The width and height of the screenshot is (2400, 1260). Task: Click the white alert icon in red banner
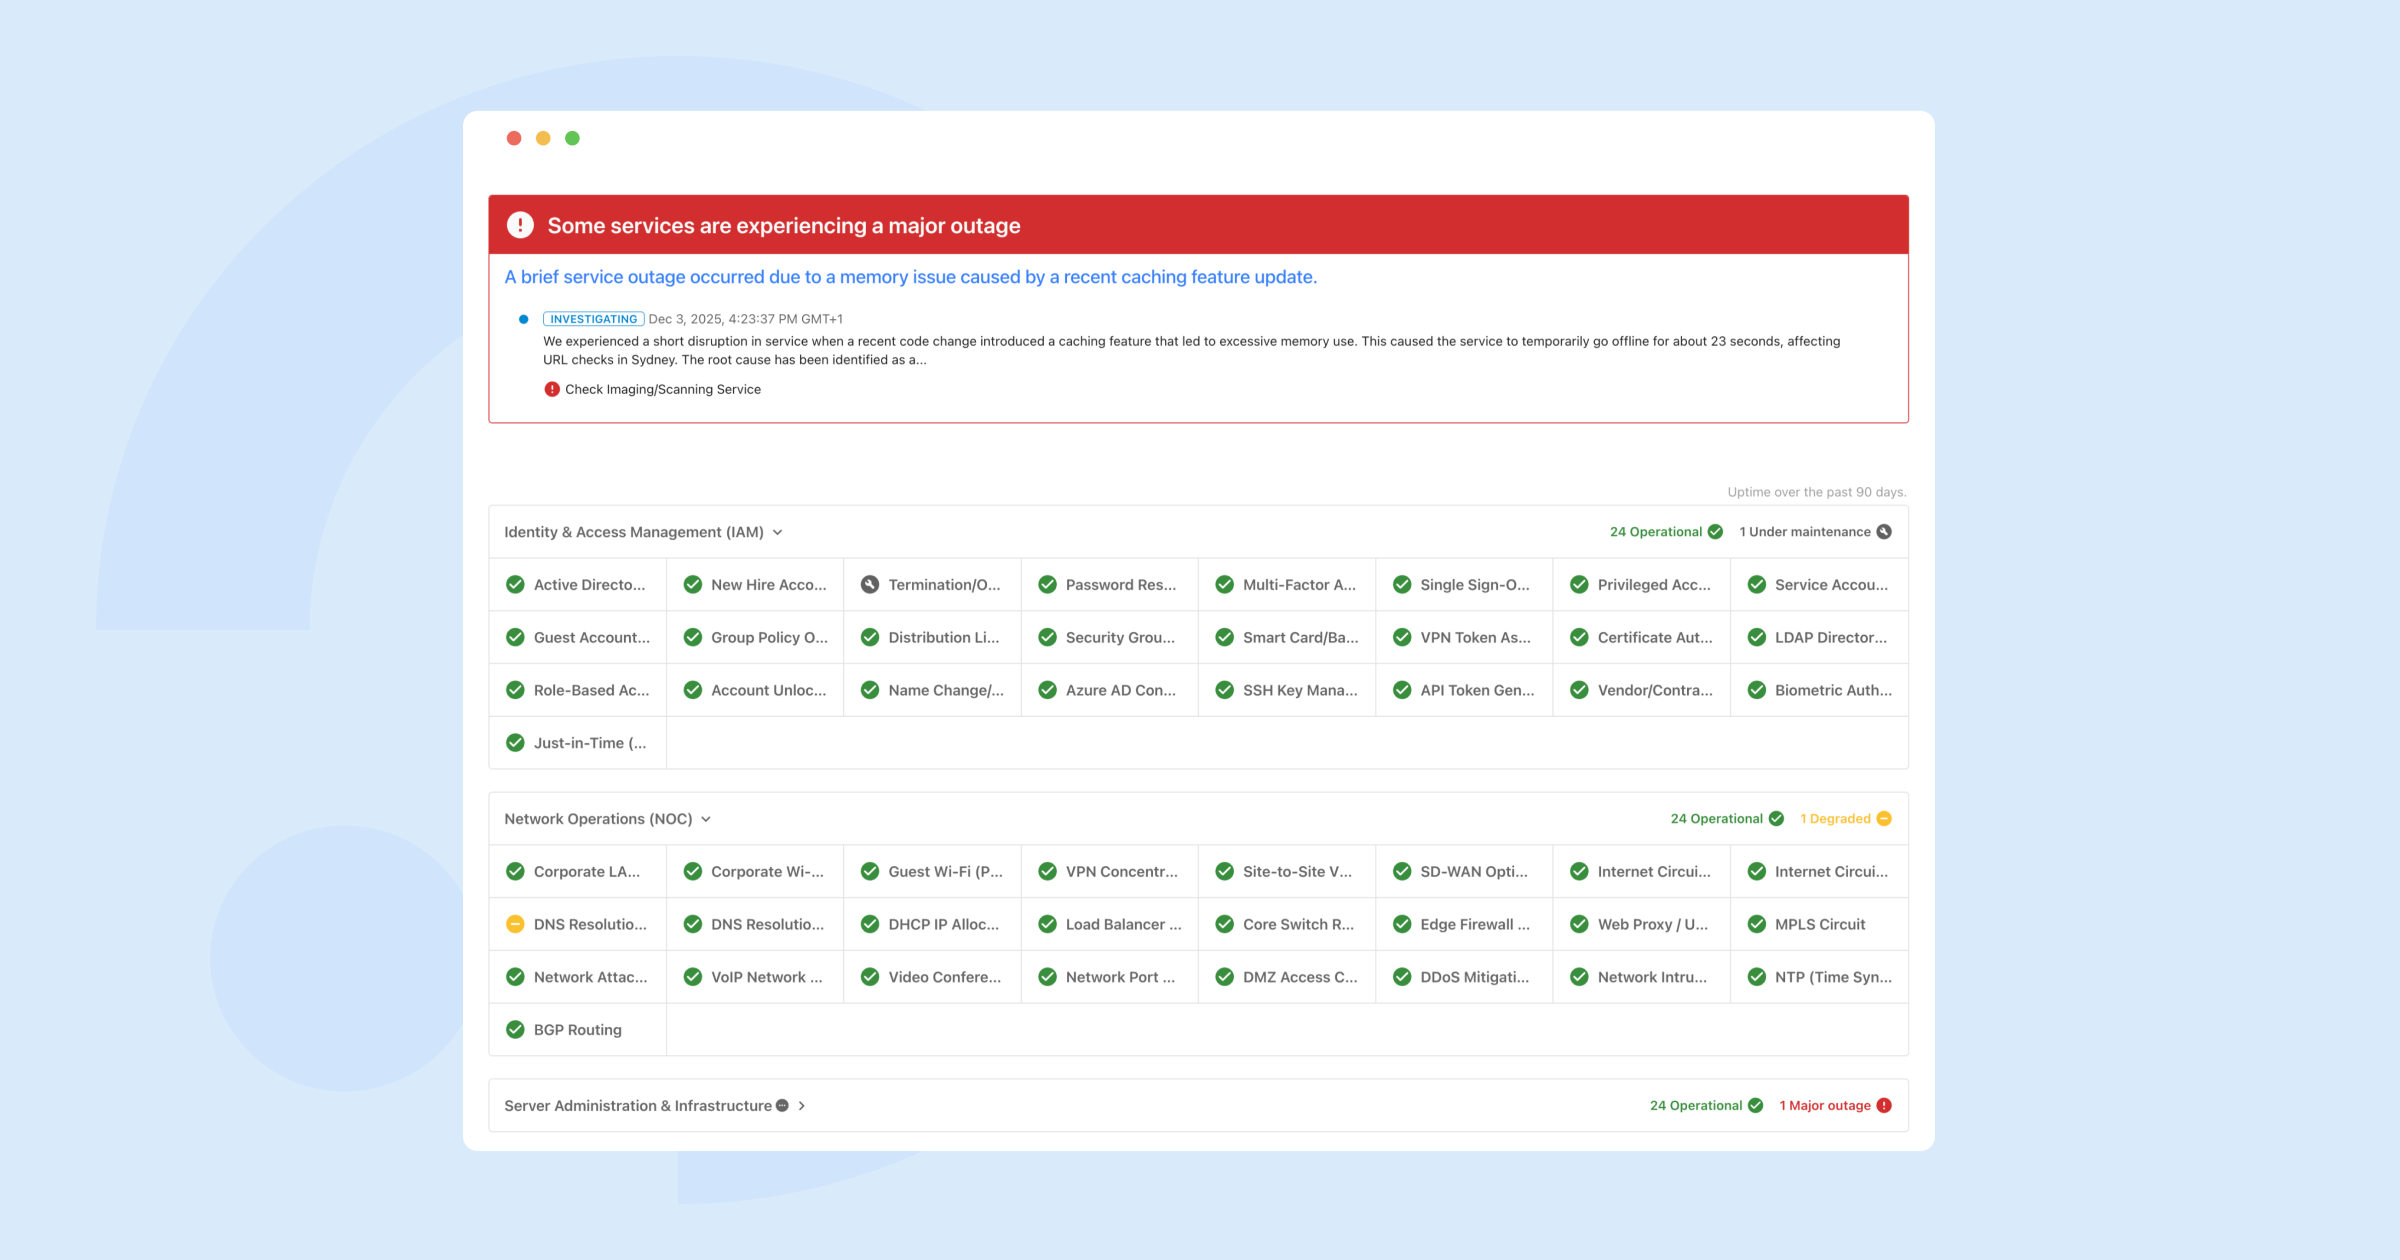pos(520,225)
